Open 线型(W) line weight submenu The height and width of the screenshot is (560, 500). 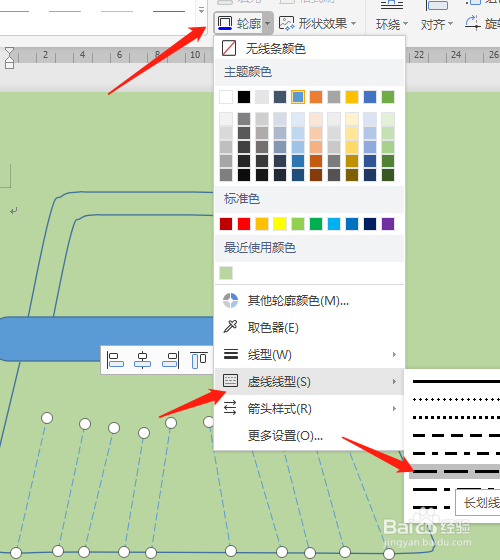(x=309, y=355)
